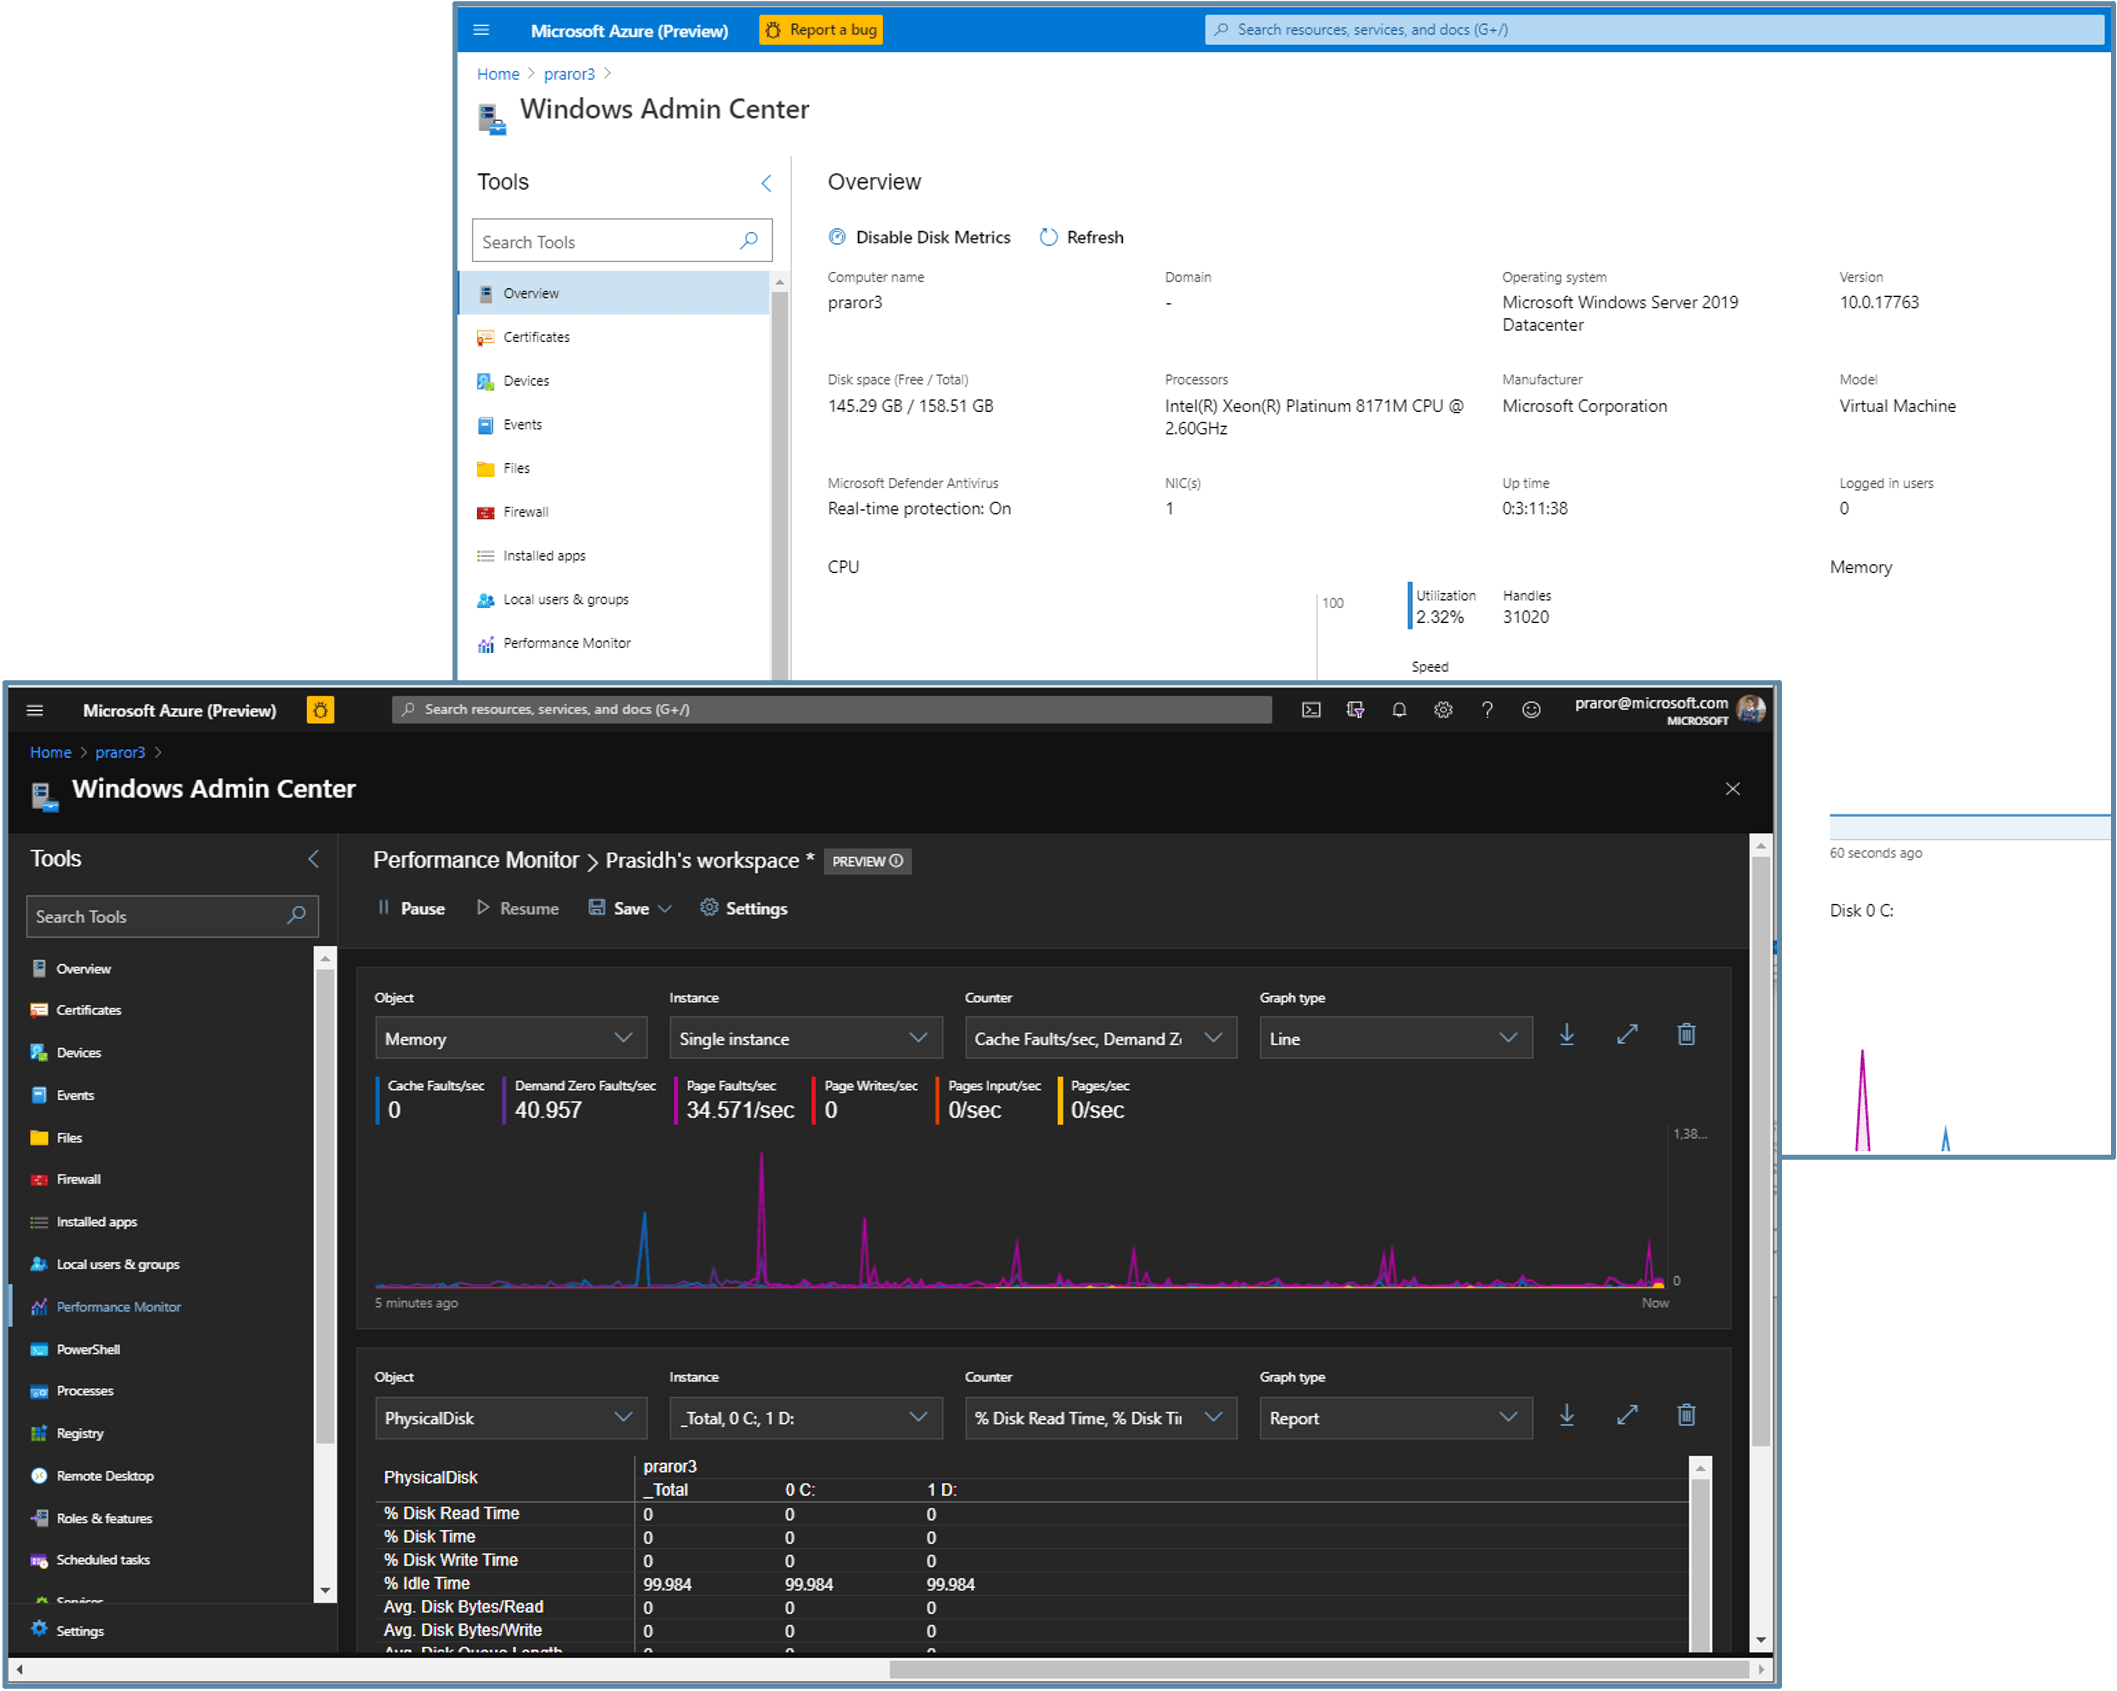The height and width of the screenshot is (1691, 2117).
Task: Open the Line graph type dropdown
Action: 1394,1038
